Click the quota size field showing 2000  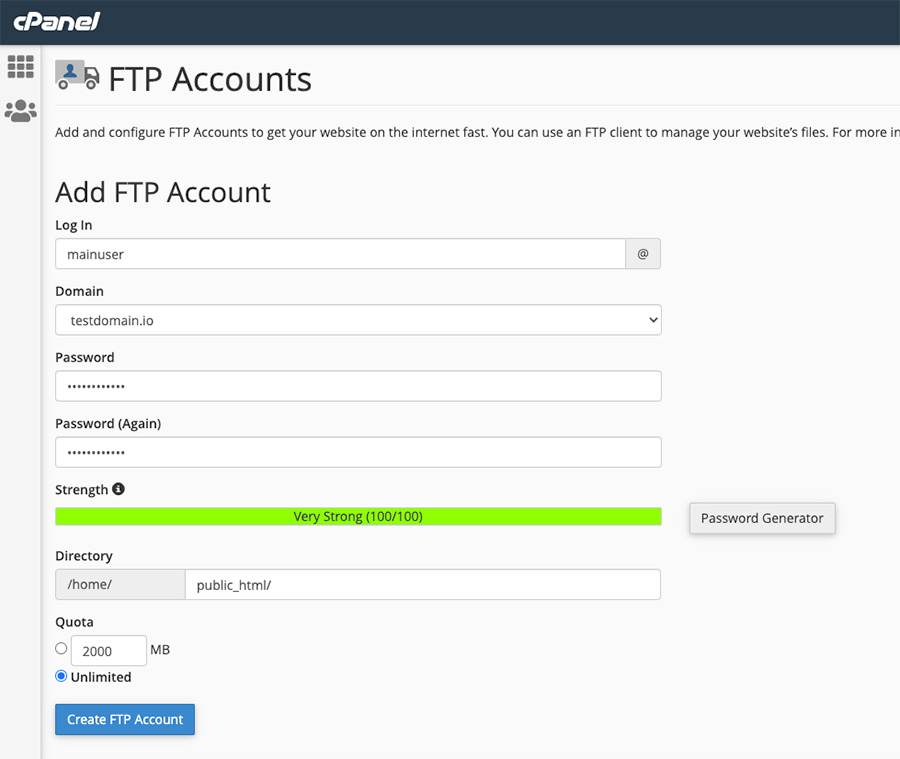tap(108, 651)
